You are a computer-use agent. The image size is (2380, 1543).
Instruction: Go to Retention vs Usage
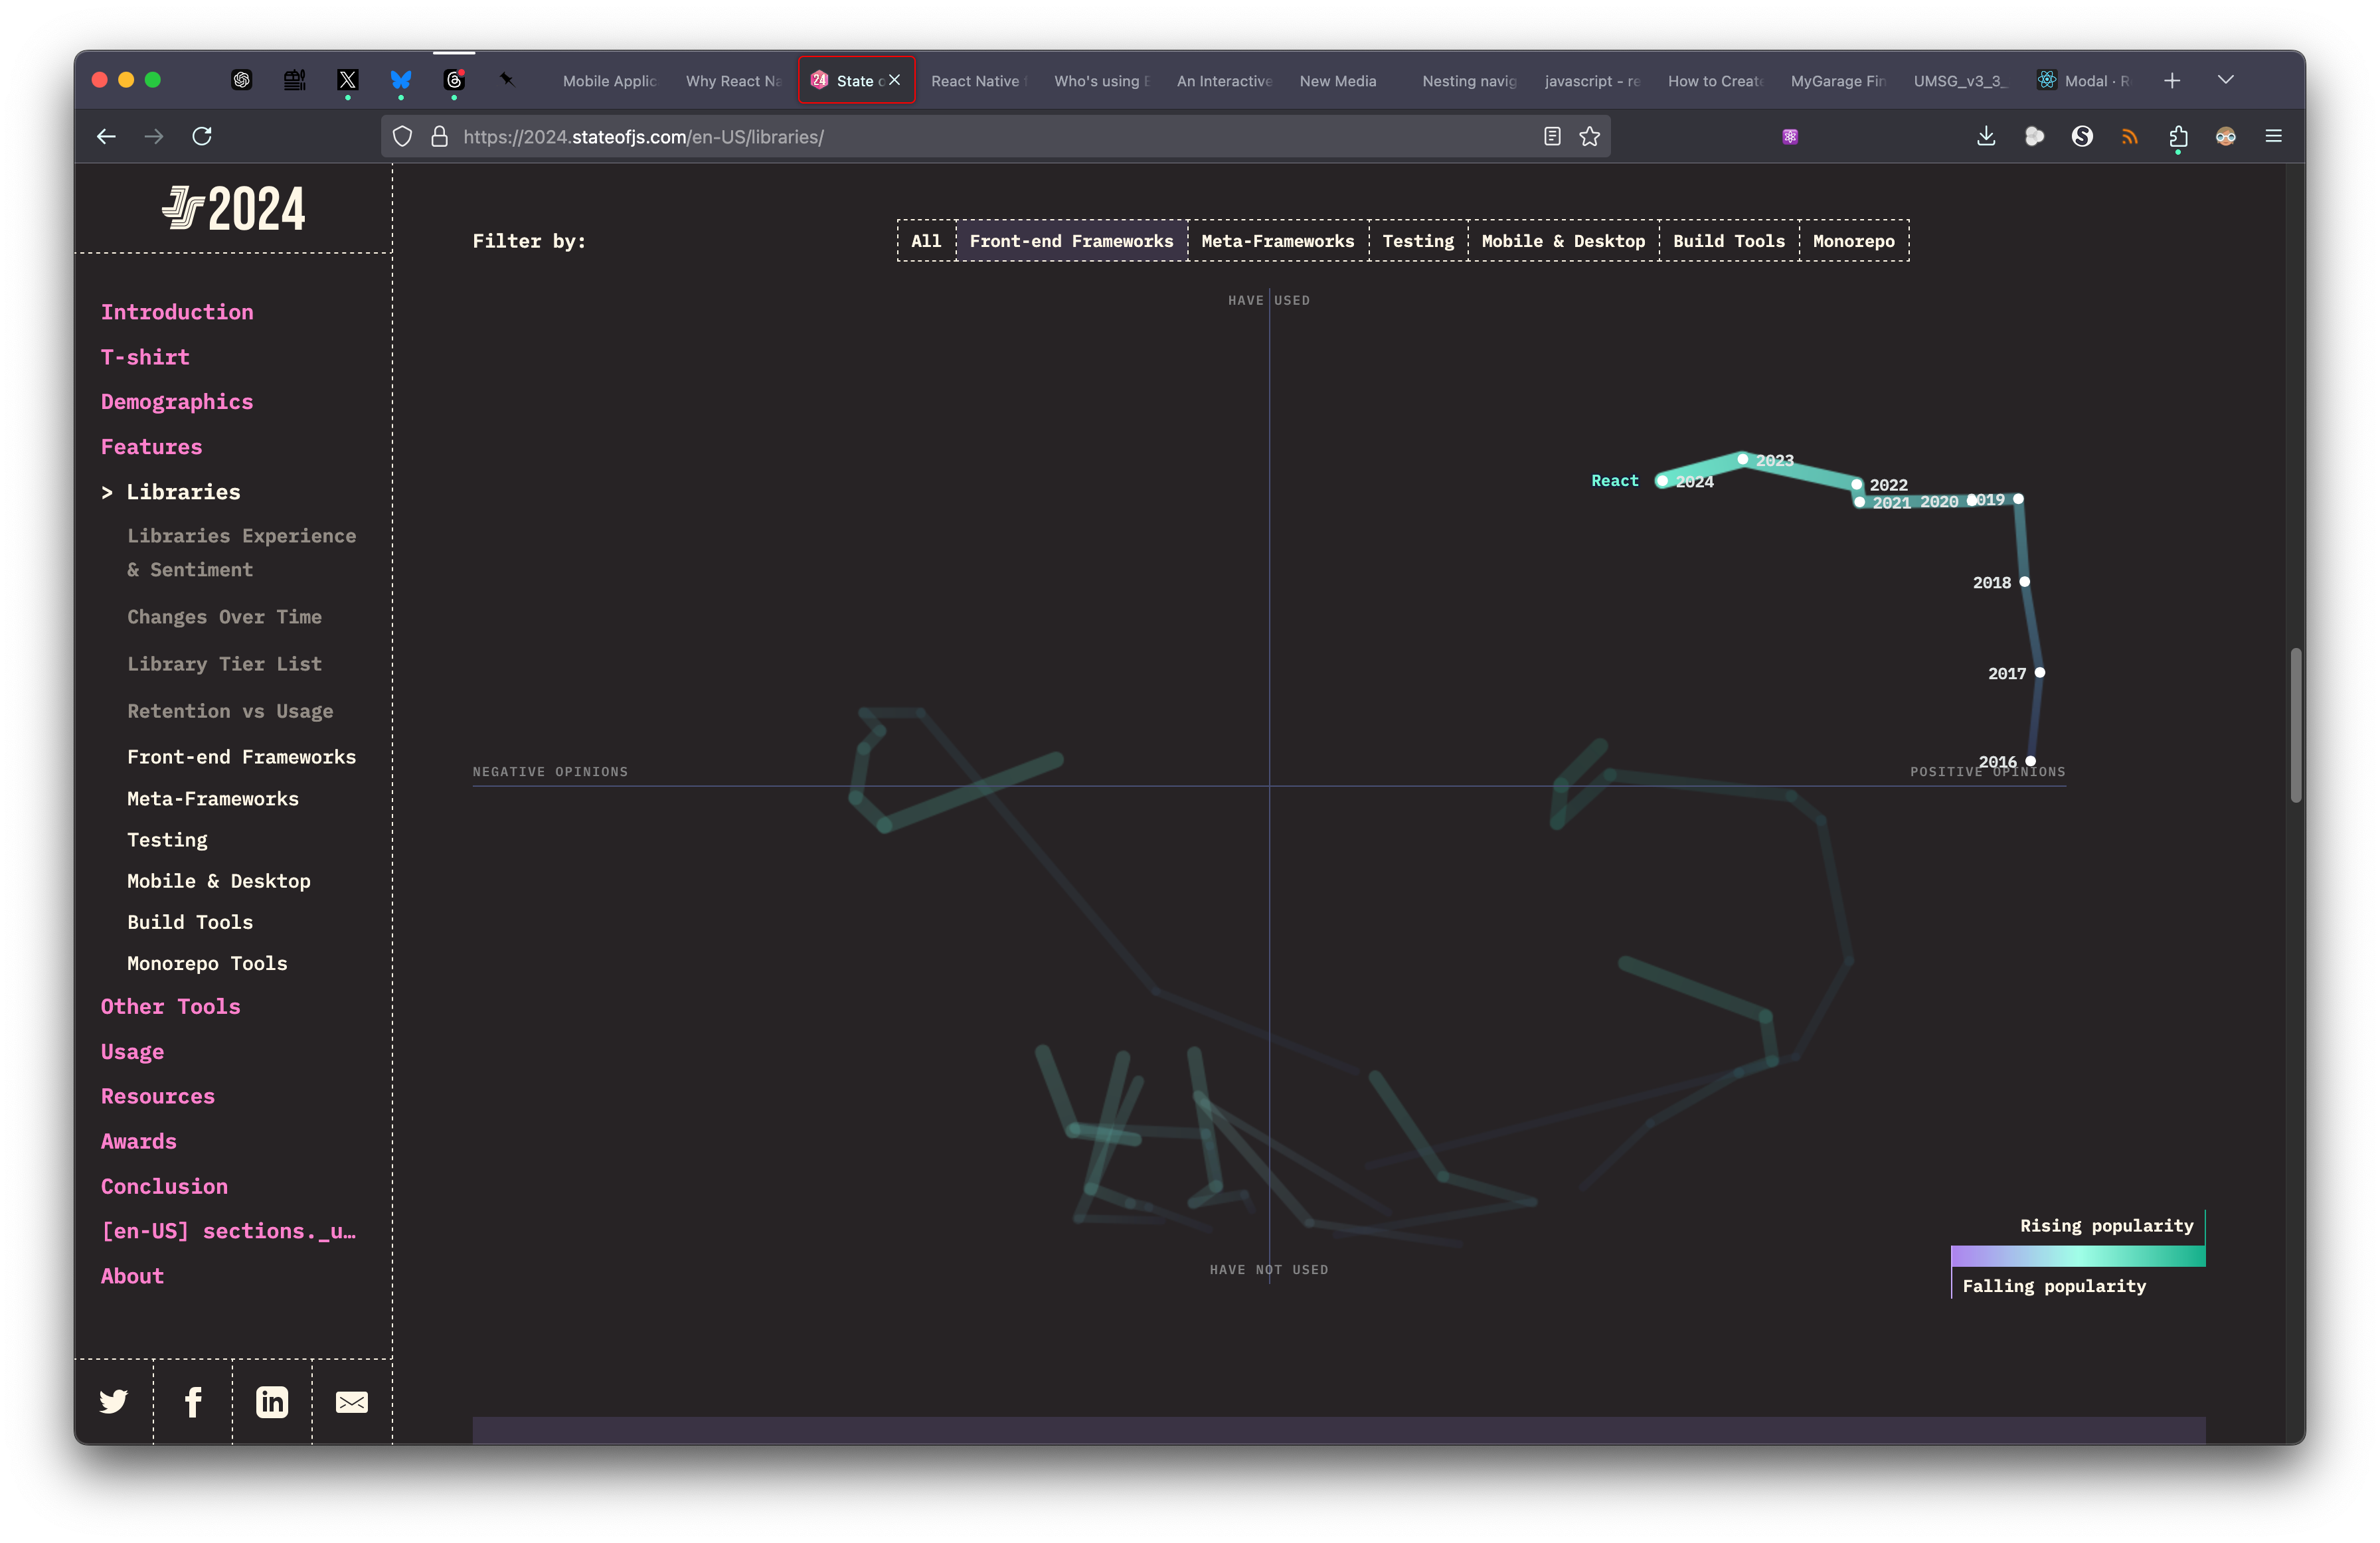click(230, 711)
